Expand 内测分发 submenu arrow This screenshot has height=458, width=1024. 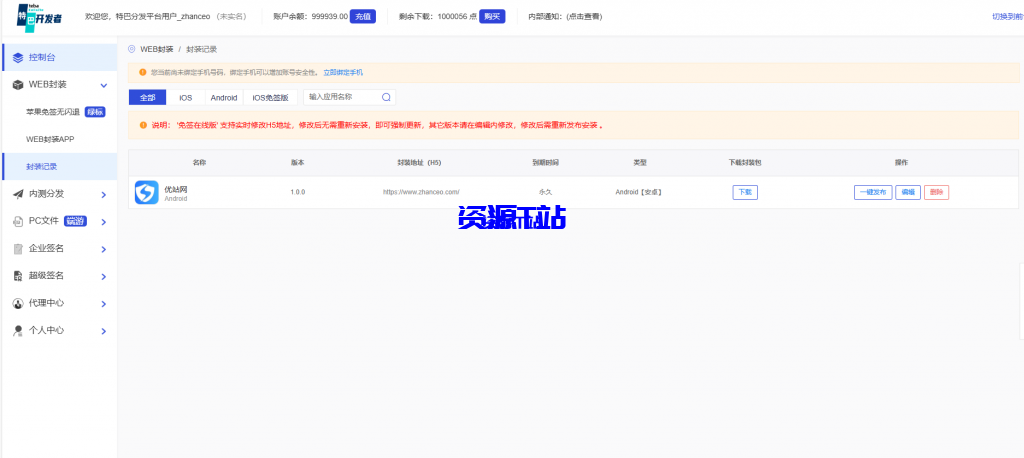(104, 195)
